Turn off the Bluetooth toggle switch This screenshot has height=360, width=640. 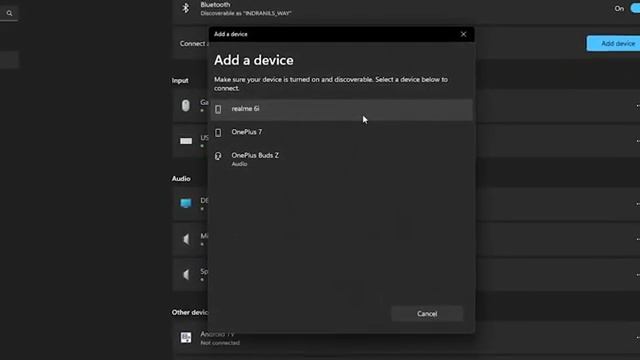click(635, 9)
